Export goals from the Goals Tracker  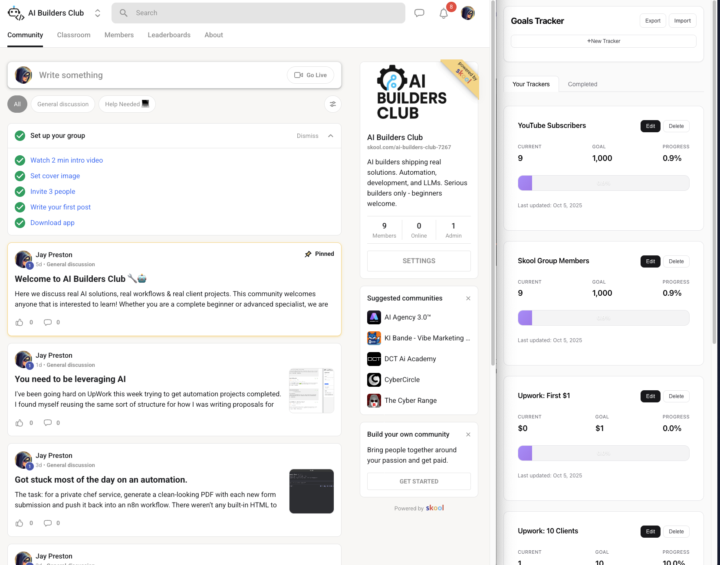652,21
